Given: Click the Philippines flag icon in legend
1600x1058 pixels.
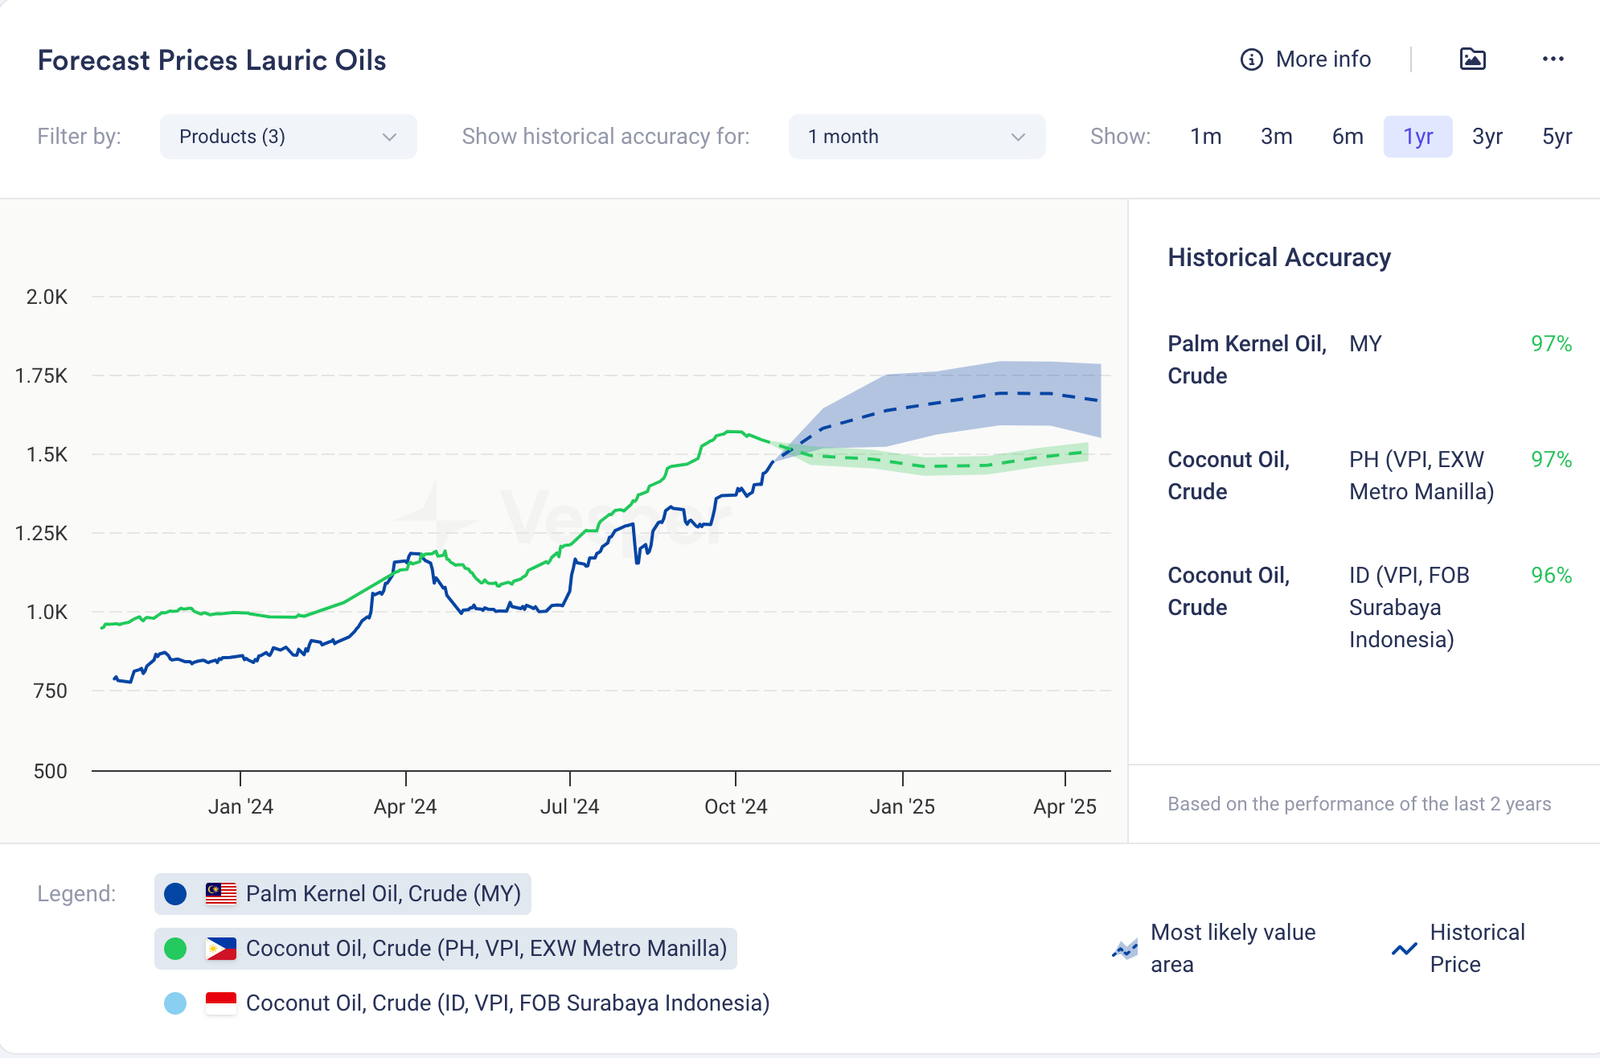Looking at the screenshot, I should (x=221, y=949).
